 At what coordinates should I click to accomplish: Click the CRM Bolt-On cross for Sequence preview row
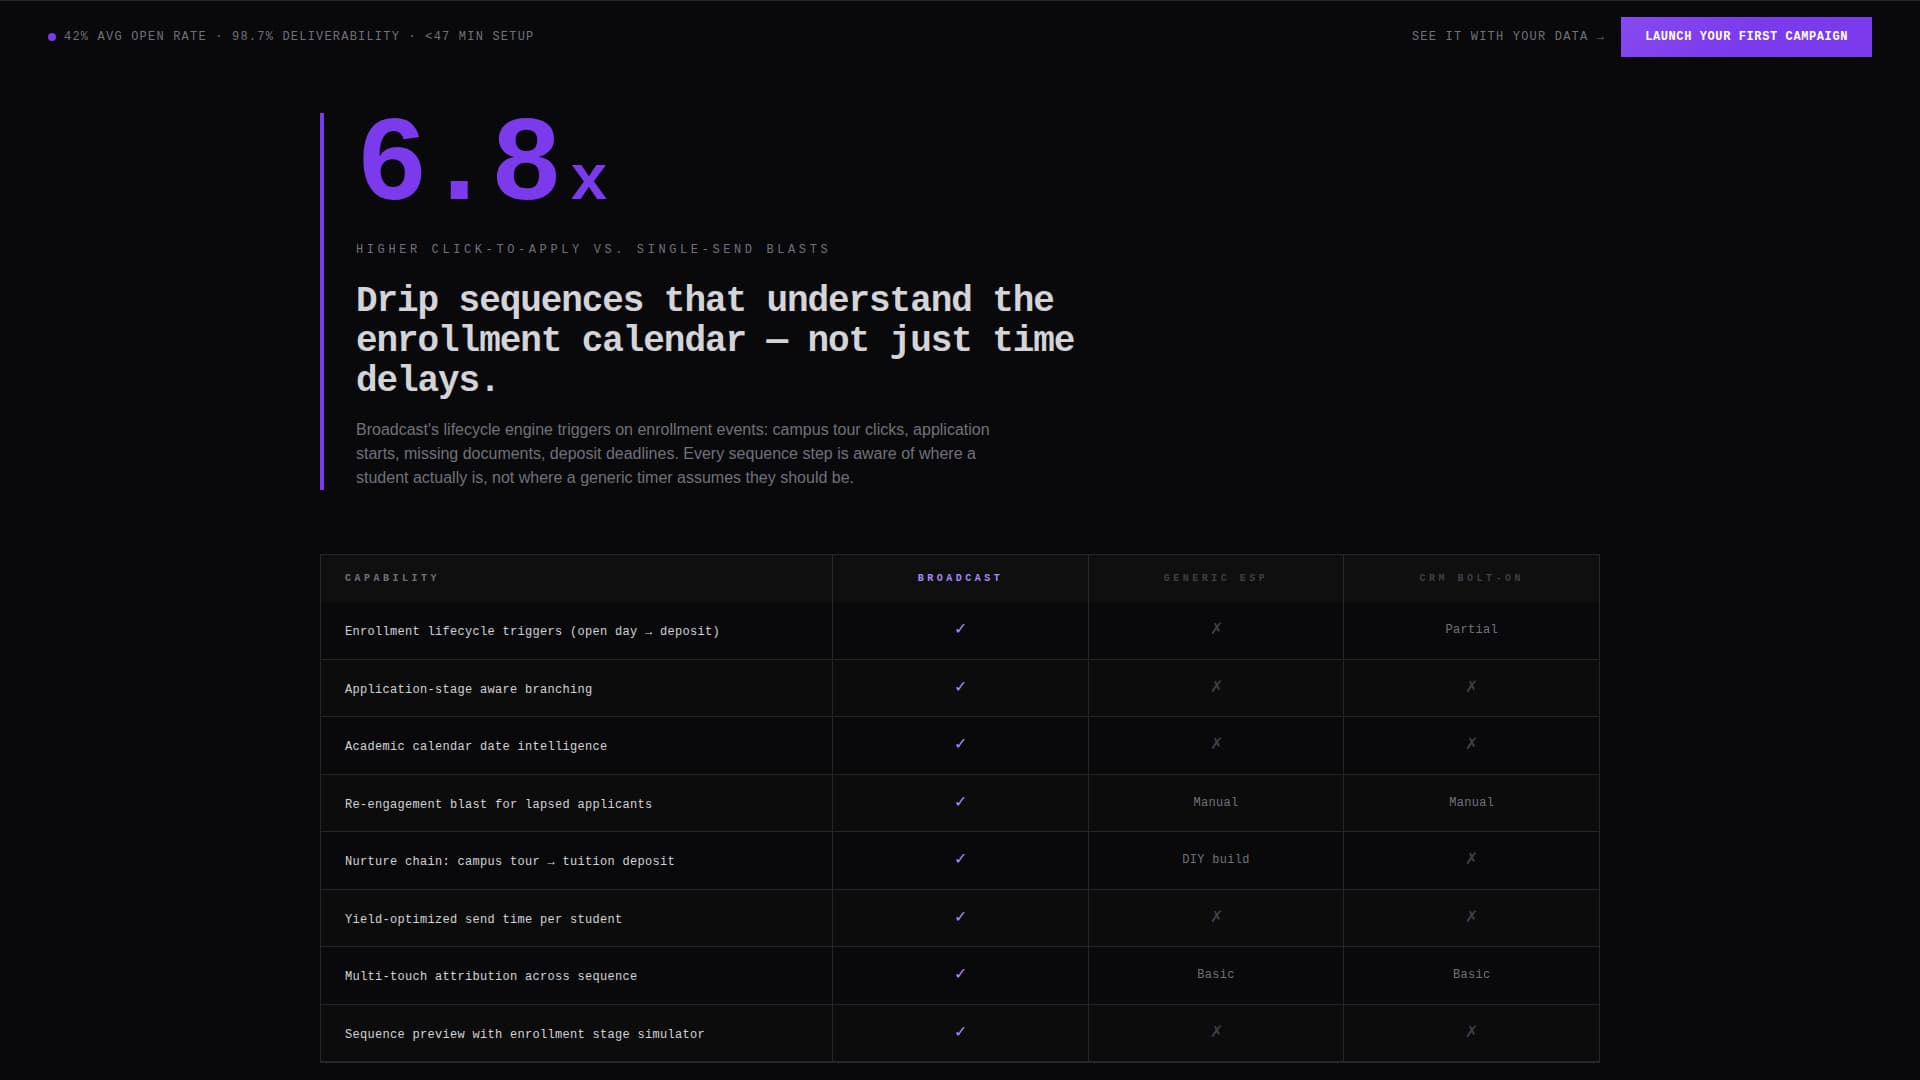[x=1471, y=1032]
